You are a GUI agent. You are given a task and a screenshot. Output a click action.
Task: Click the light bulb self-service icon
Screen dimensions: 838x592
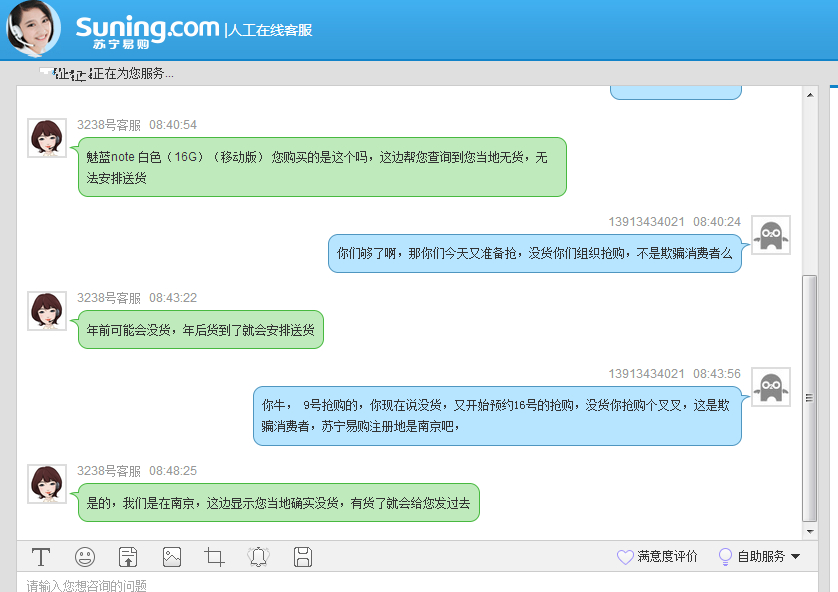[x=725, y=557]
